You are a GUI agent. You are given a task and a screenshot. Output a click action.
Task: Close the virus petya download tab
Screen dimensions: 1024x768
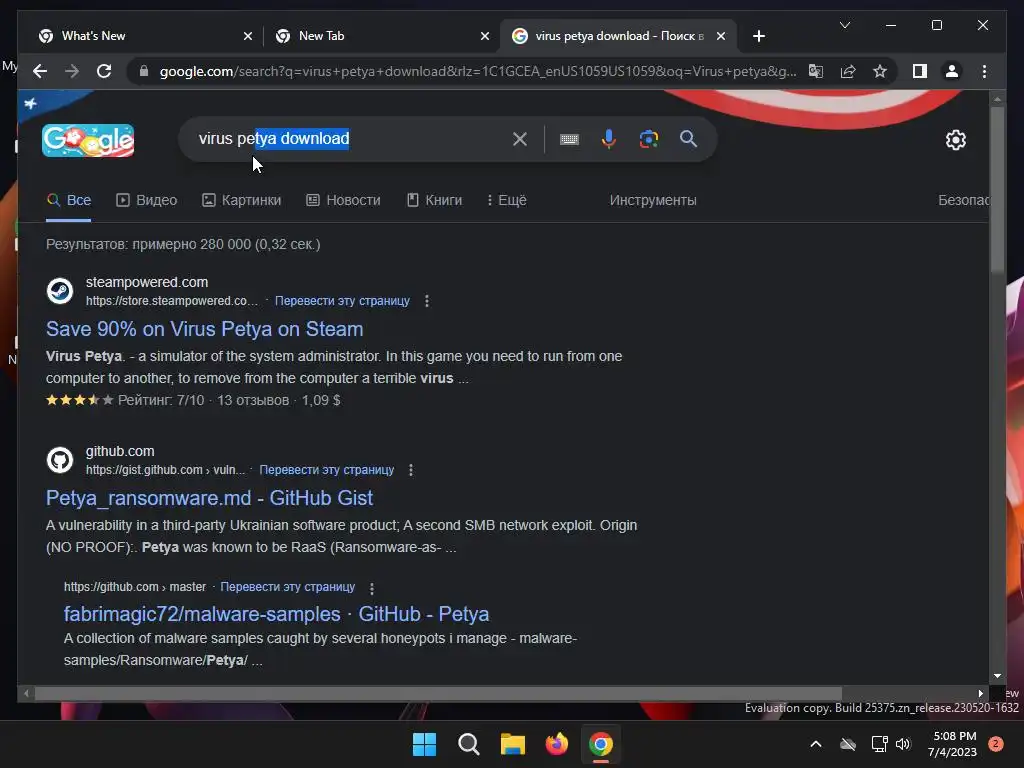pyautogui.click(x=721, y=37)
